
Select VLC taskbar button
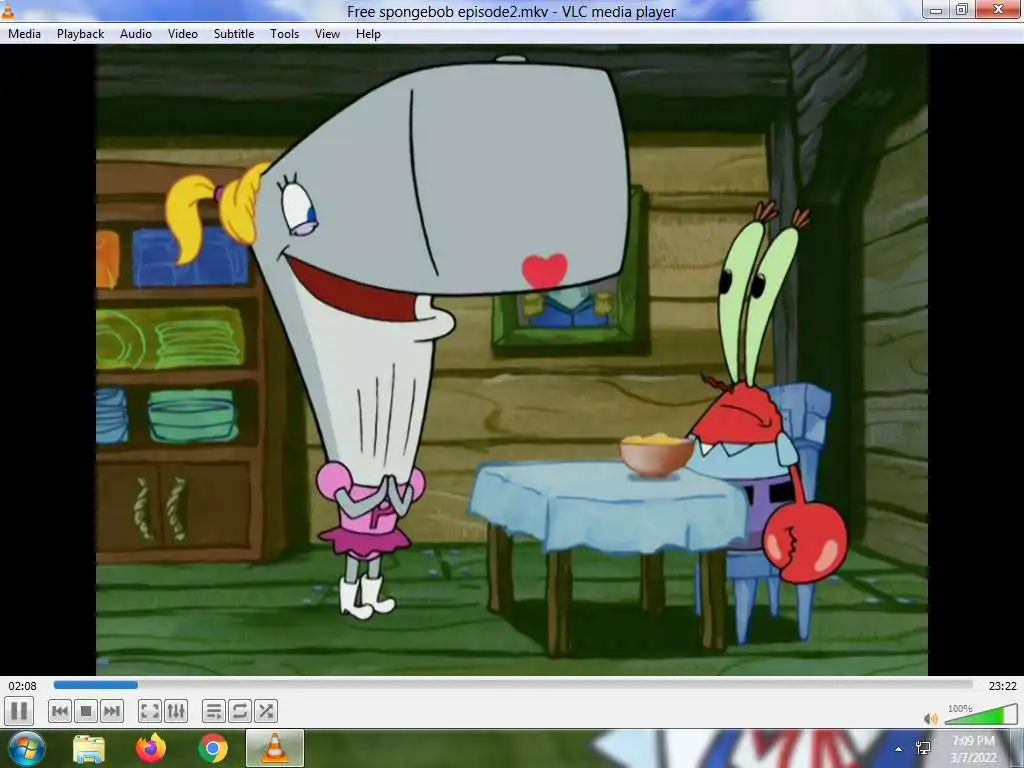[275, 748]
